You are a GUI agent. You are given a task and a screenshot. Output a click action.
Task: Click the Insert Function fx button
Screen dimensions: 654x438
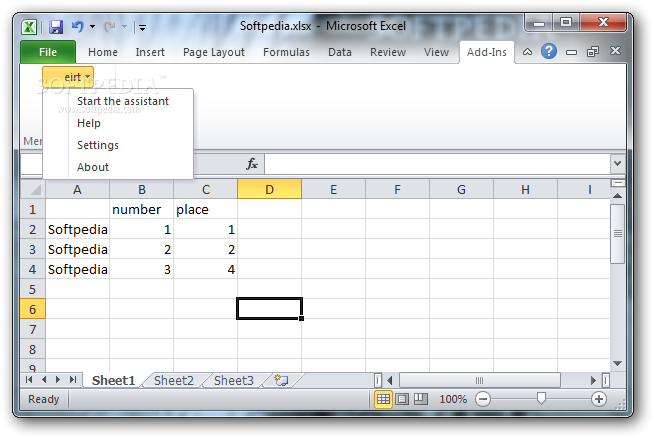[x=252, y=164]
